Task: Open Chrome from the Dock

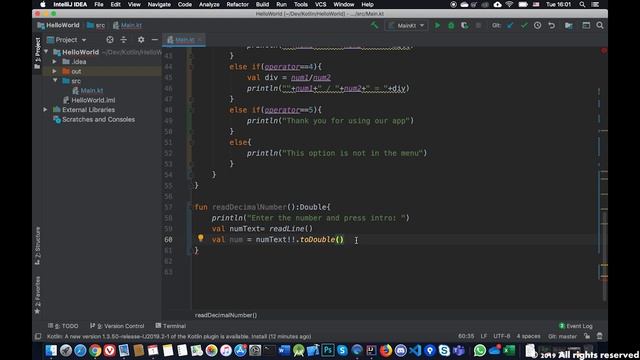Action: [x=95, y=350]
